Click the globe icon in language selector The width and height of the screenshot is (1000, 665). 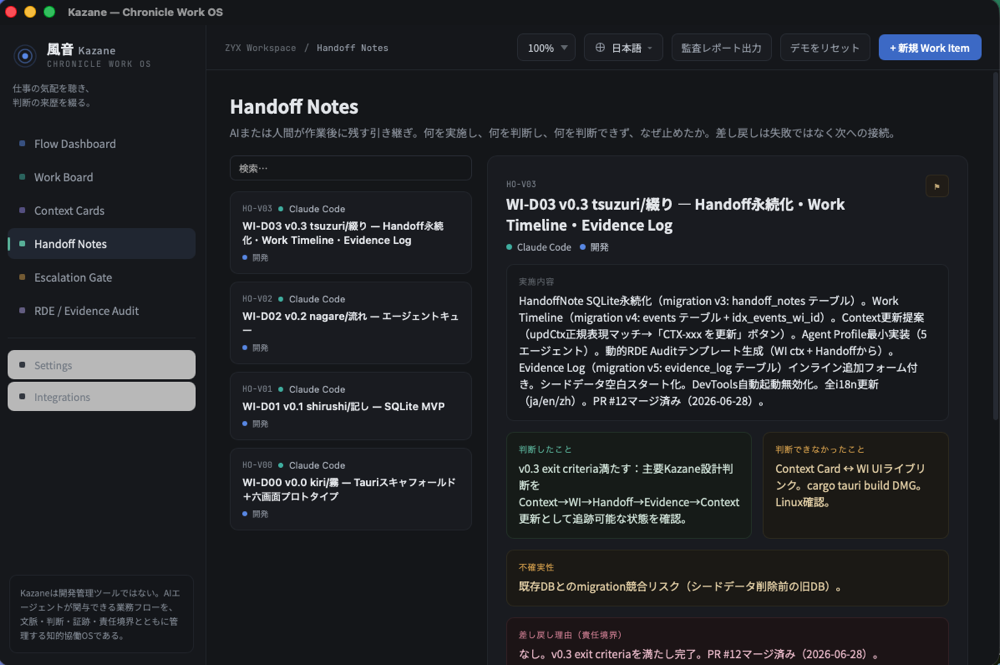tap(600, 48)
